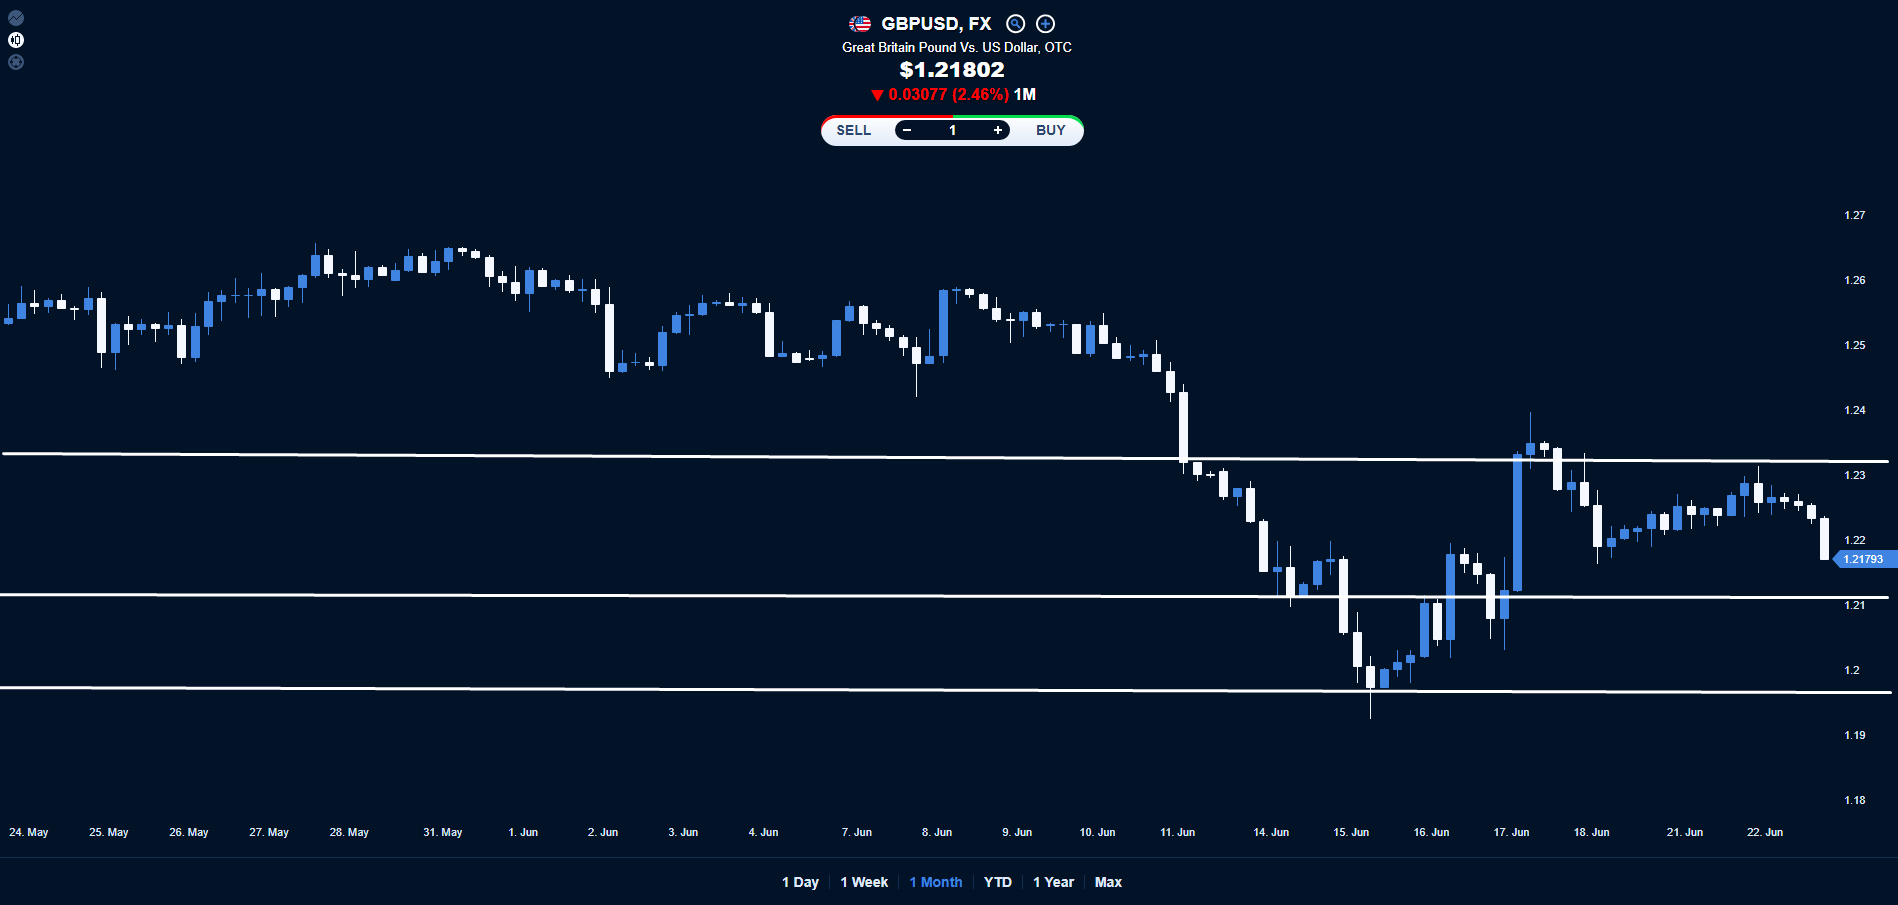Screen dimensions: 1898x905
Task: Choose the 1 Year range
Action: 1053,882
